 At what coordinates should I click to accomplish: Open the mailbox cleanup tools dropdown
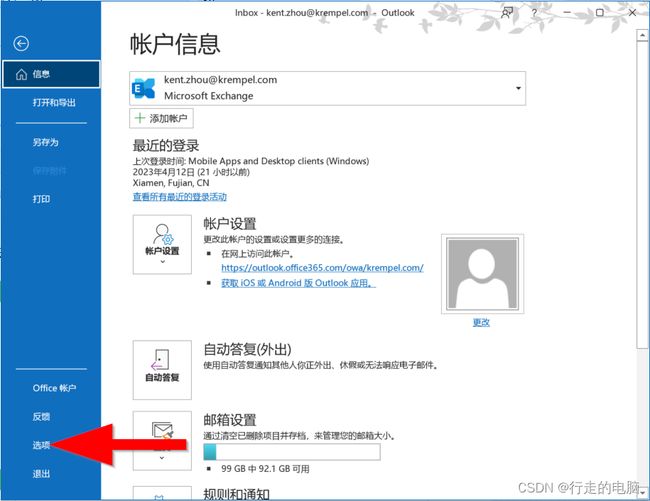pyautogui.click(x=162, y=440)
